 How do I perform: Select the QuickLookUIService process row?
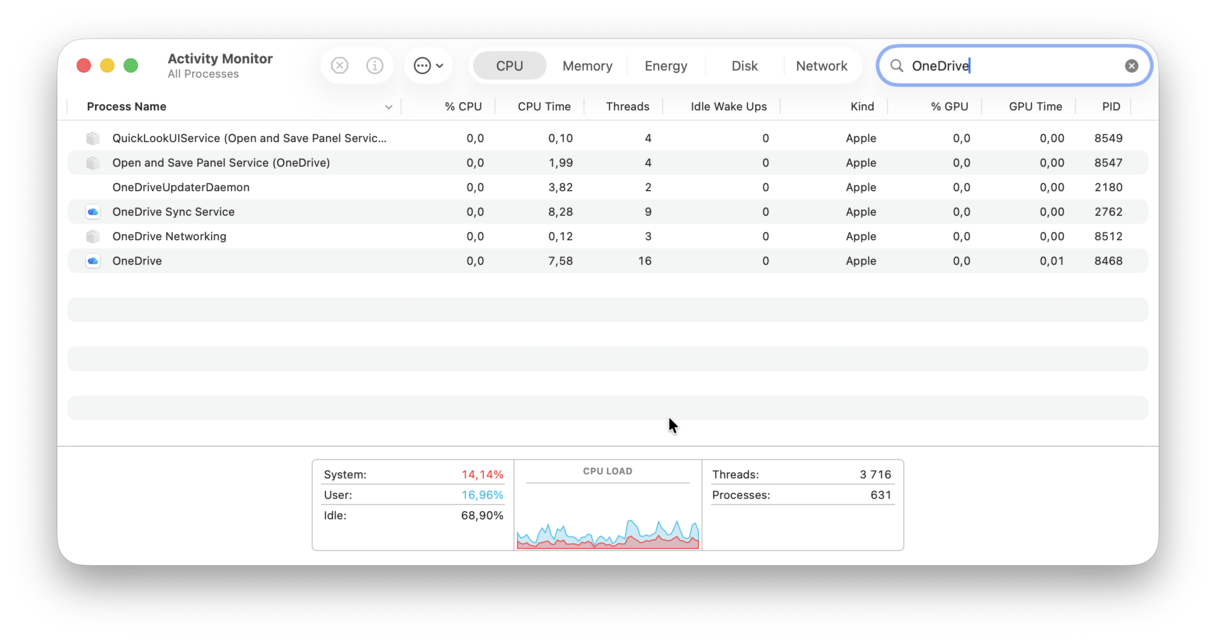coord(608,138)
